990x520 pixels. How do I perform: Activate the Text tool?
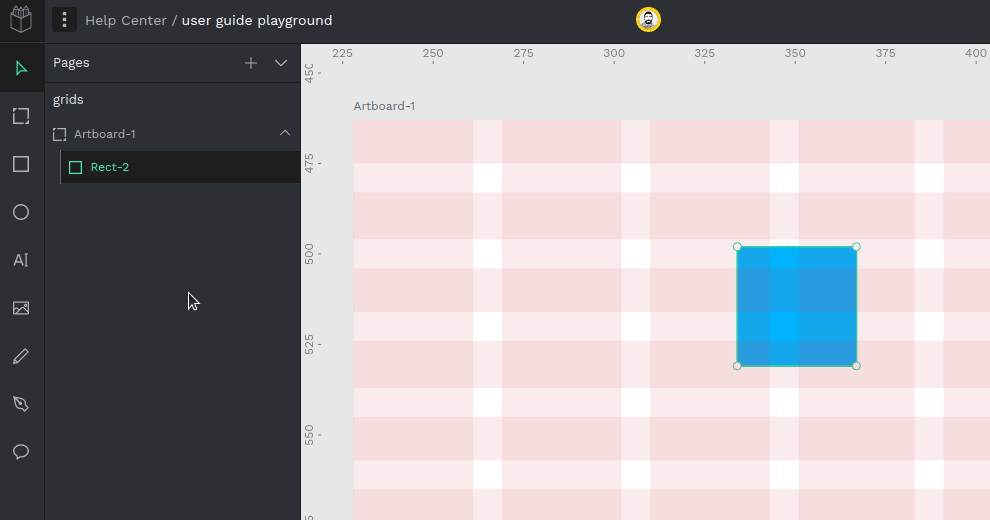pos(21,260)
